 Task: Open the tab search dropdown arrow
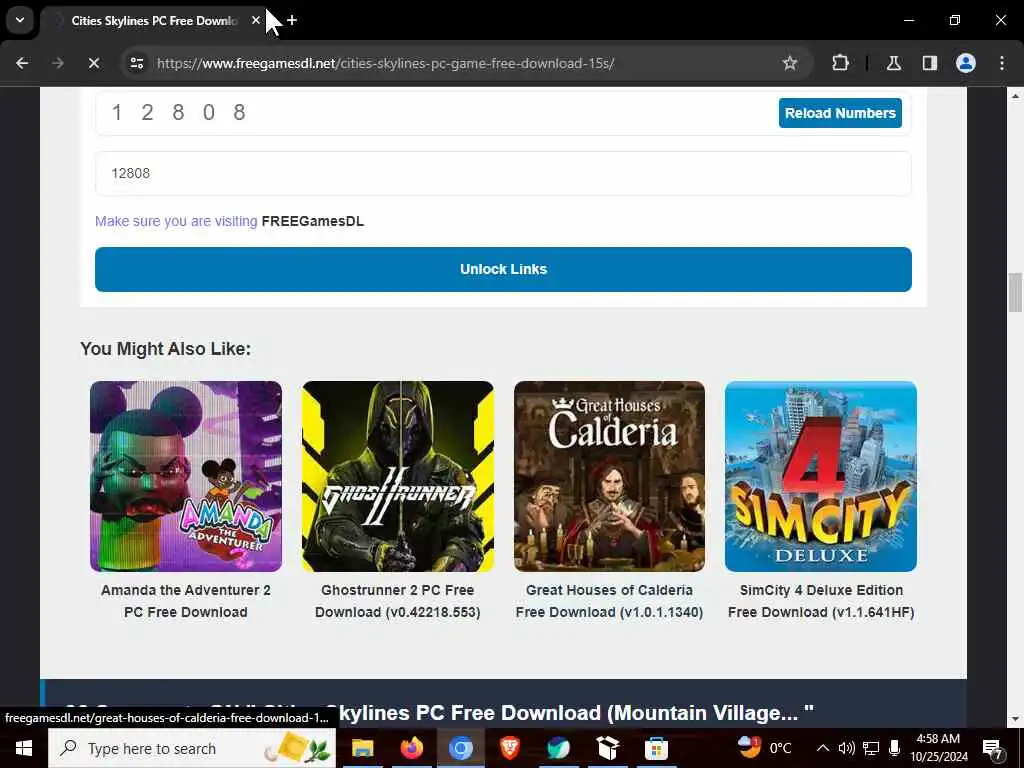[20, 20]
